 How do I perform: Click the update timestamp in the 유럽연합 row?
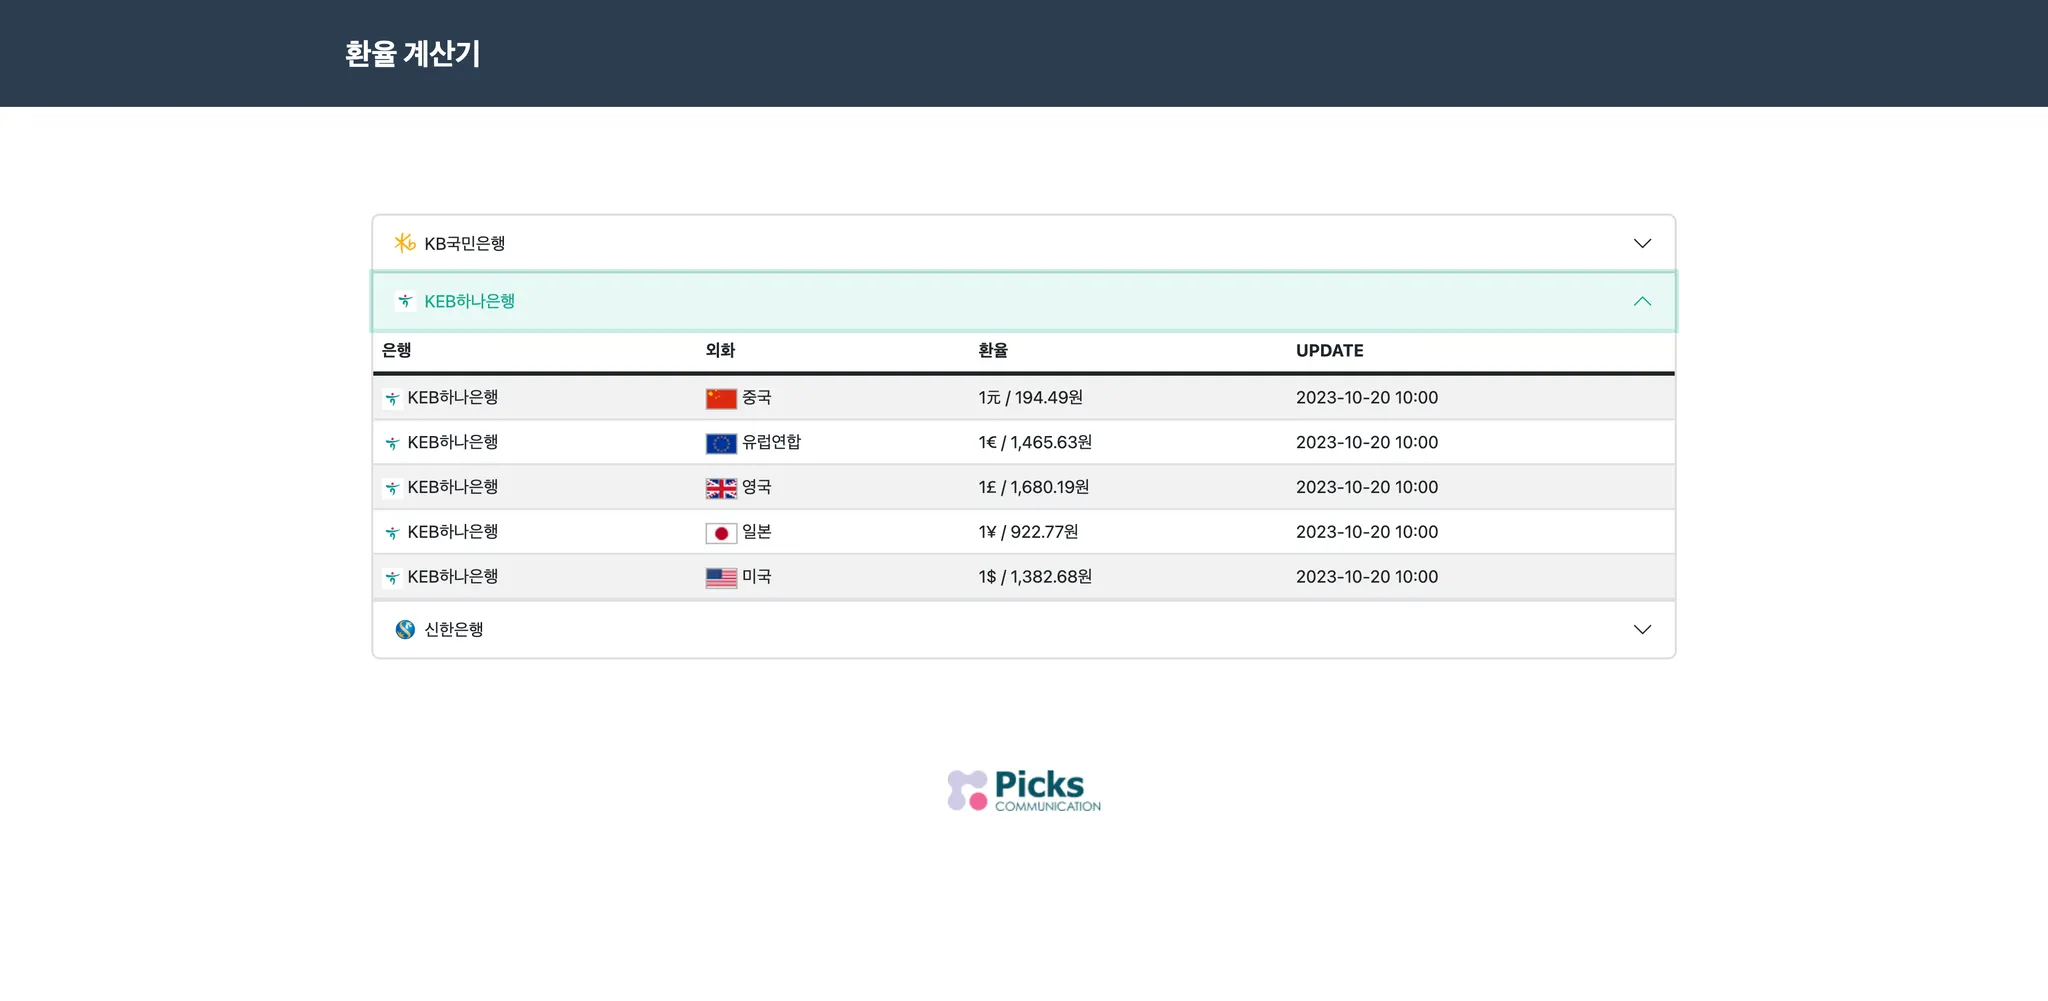coord(1367,442)
